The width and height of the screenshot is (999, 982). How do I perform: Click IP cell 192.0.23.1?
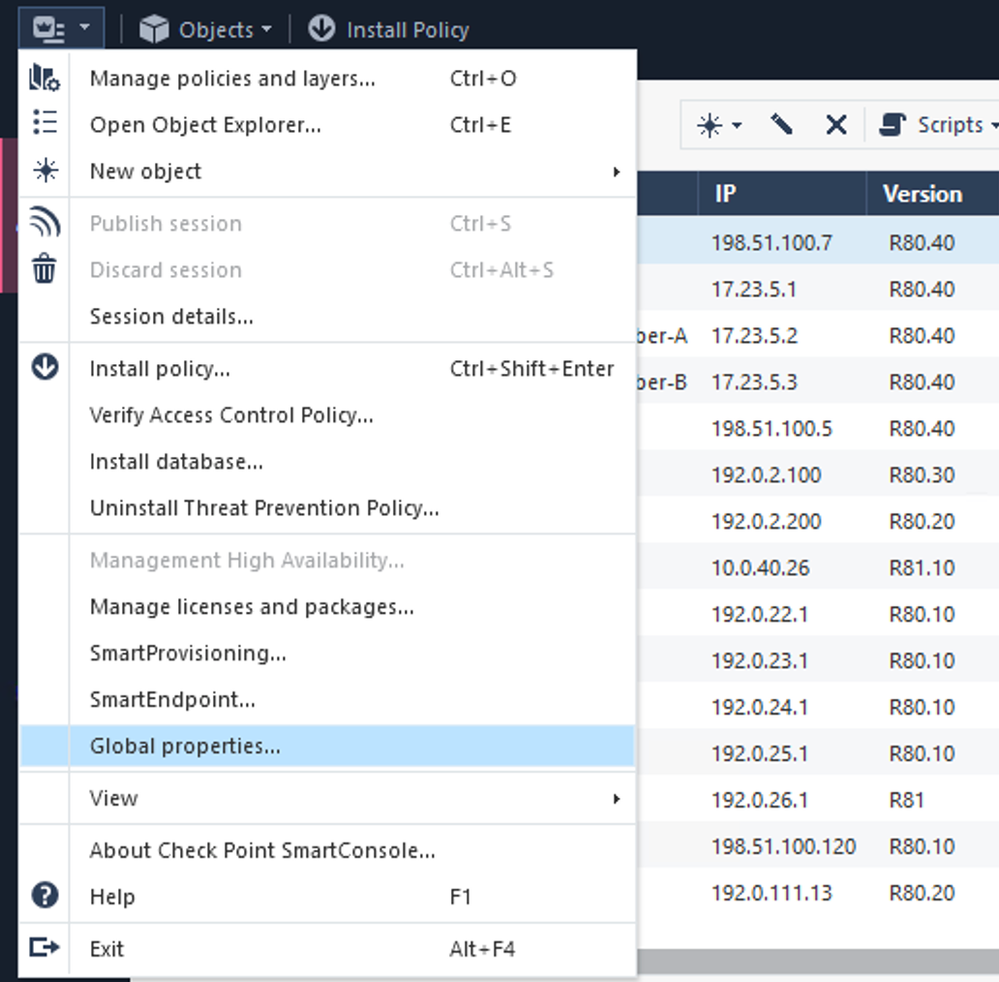click(x=760, y=661)
